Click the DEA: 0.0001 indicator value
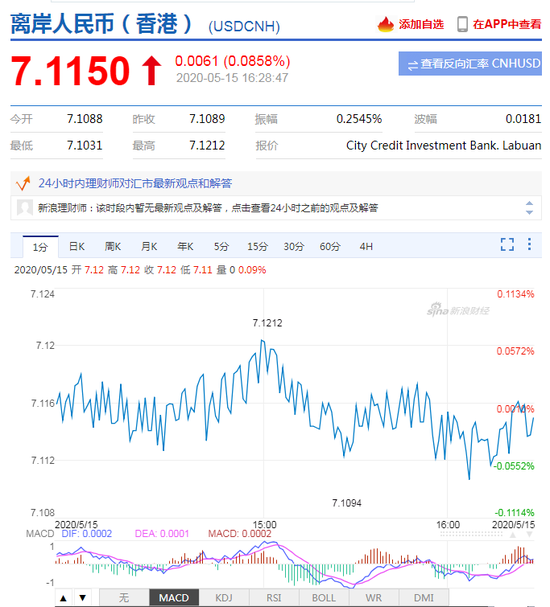550x607 pixels. [162, 533]
